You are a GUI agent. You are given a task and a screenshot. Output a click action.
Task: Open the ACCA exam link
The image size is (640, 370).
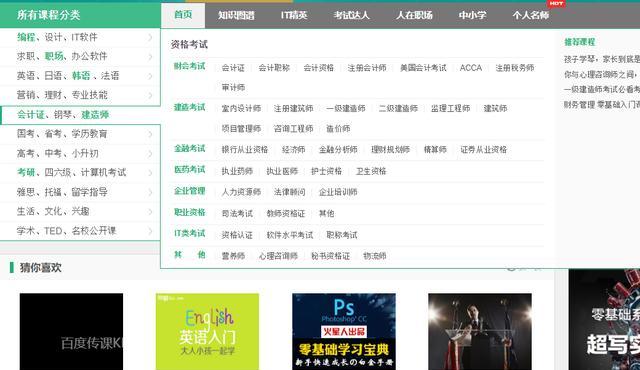pos(471,68)
